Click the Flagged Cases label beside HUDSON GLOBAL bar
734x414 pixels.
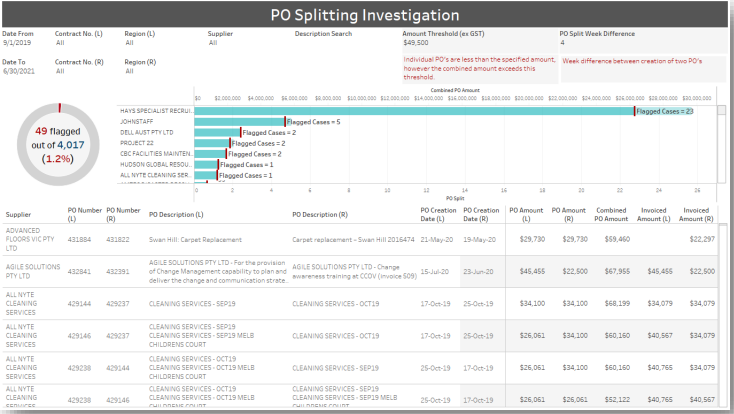coord(247,165)
